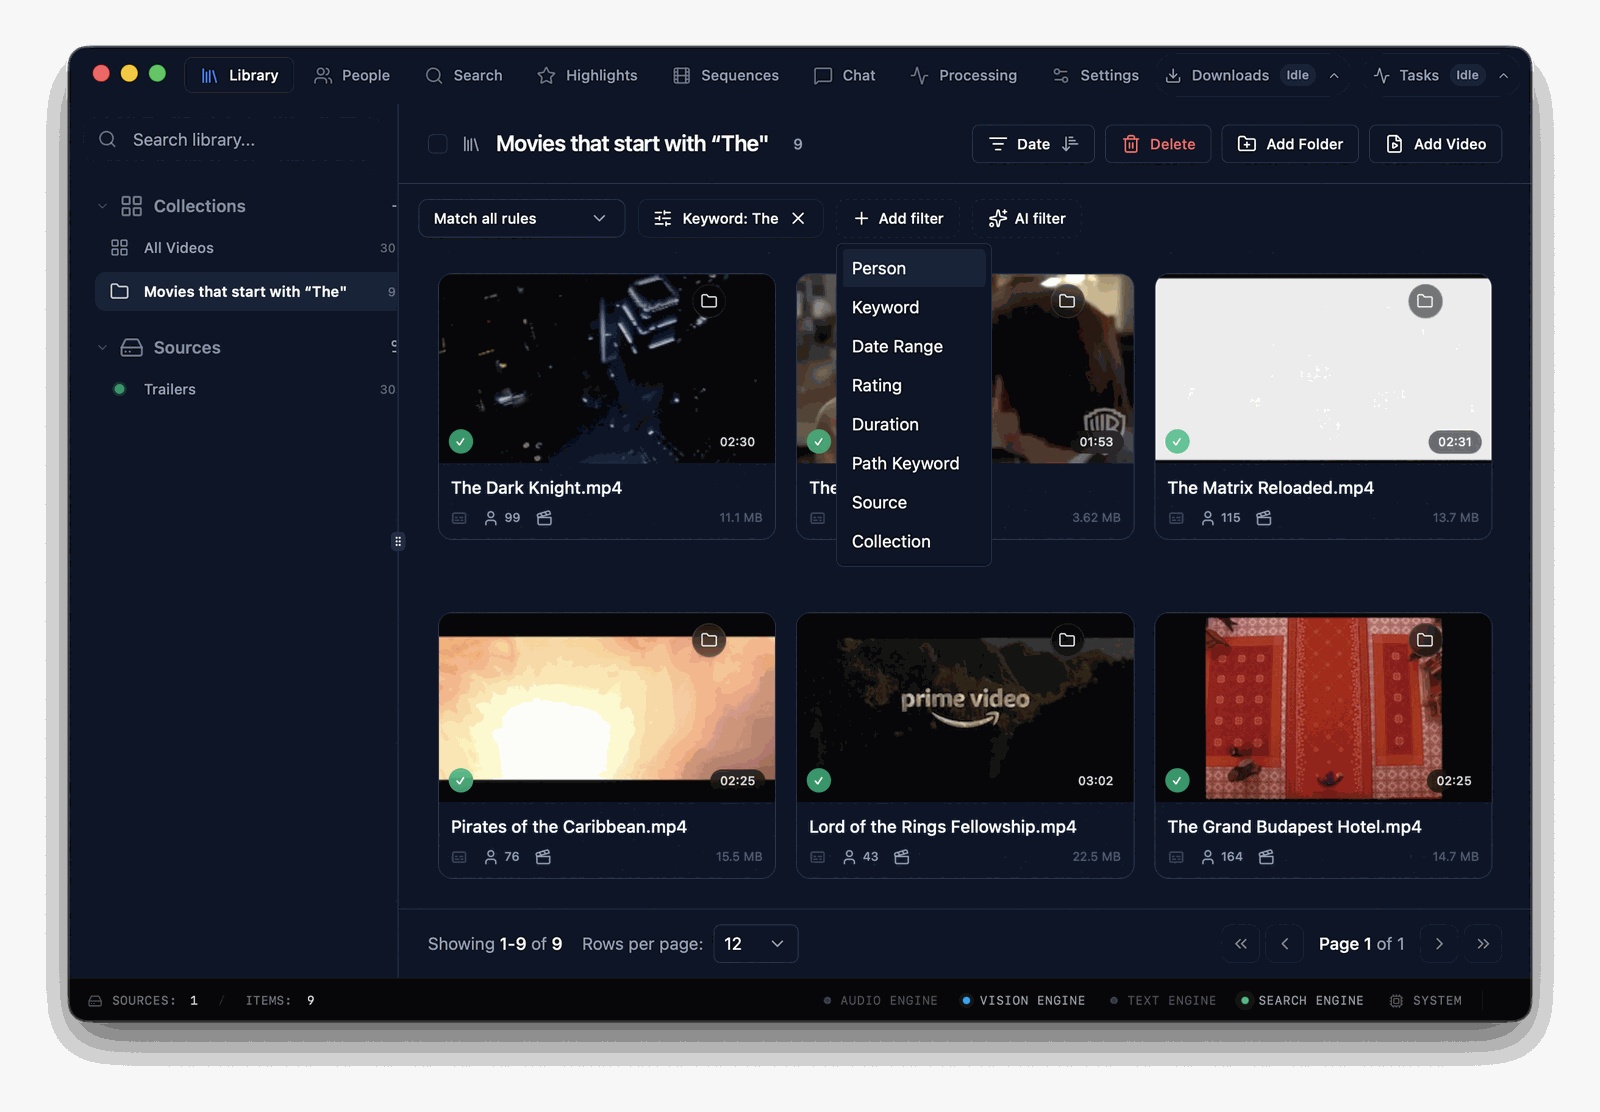This screenshot has width=1600, height=1112.
Task: Click the clapperboard icon on Pirates of the Caribbean
Action: pyautogui.click(x=543, y=857)
